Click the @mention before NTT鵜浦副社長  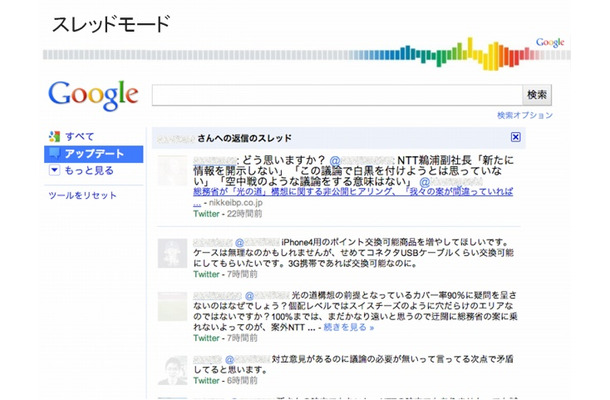[362, 160]
